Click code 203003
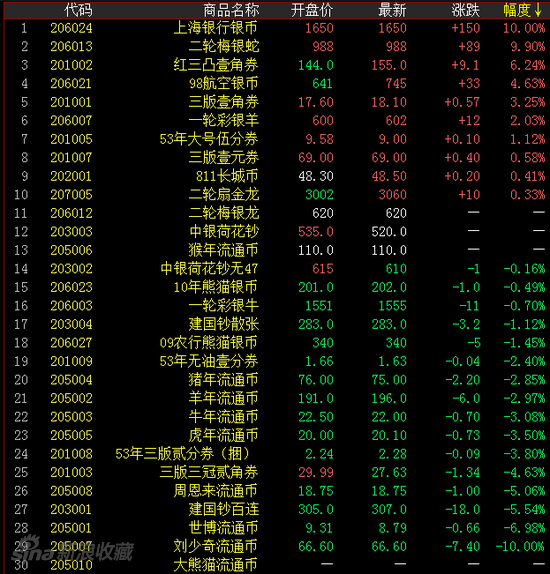550x574 pixels. tap(71, 232)
